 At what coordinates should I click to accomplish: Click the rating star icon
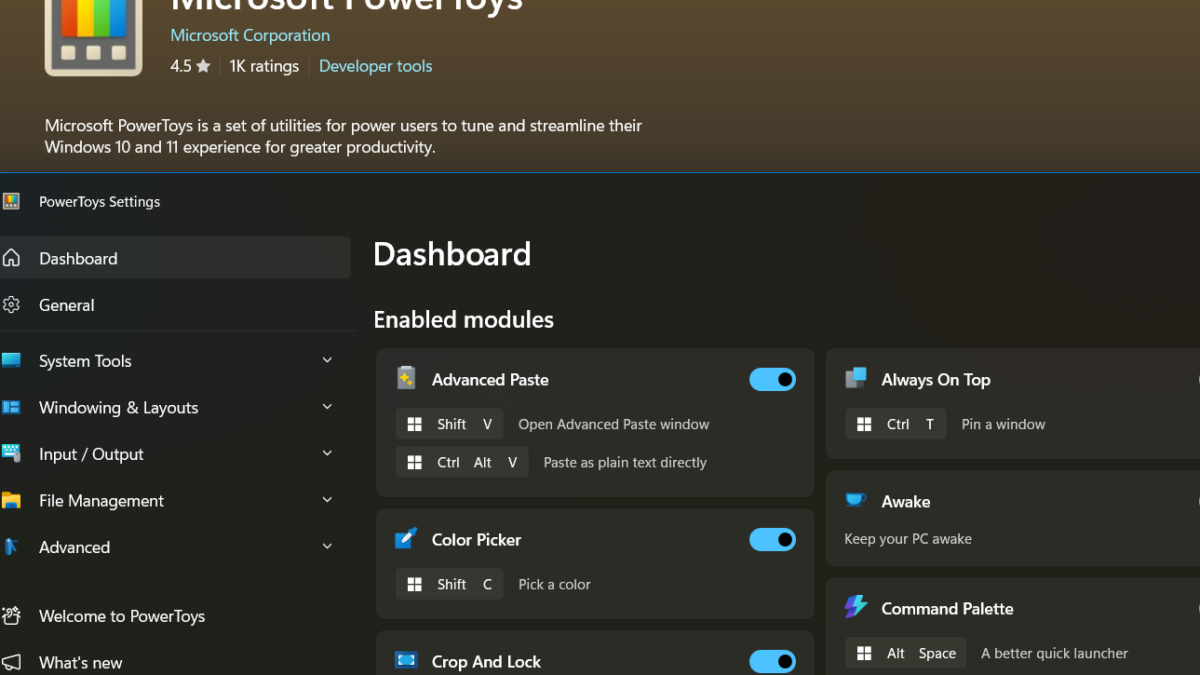(203, 66)
